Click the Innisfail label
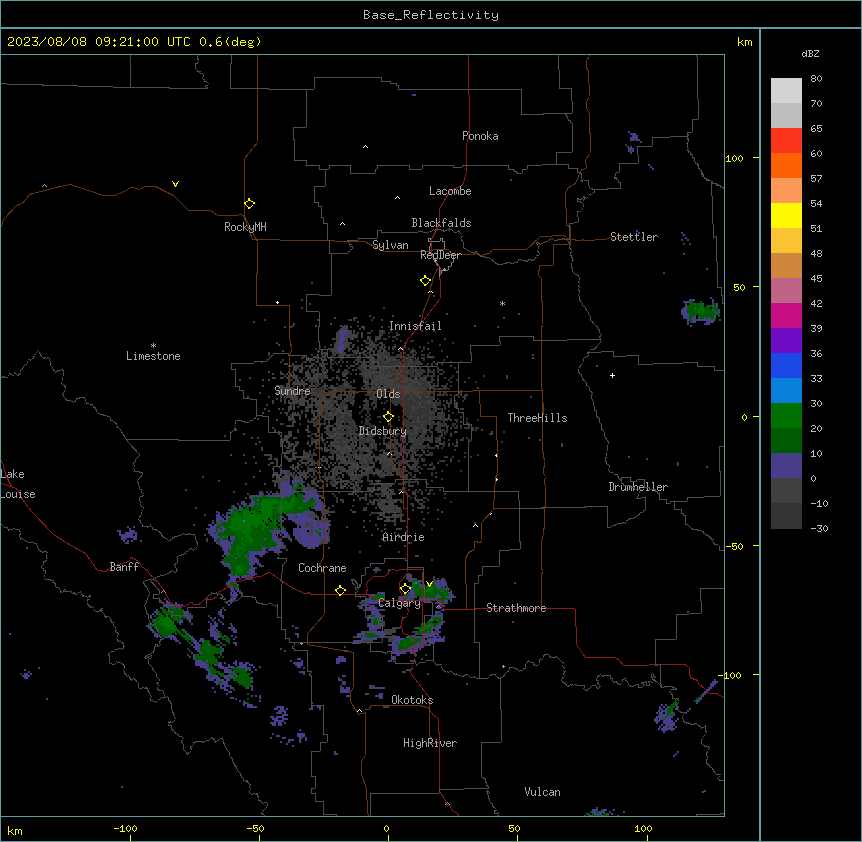862x842 pixels. click(x=415, y=326)
